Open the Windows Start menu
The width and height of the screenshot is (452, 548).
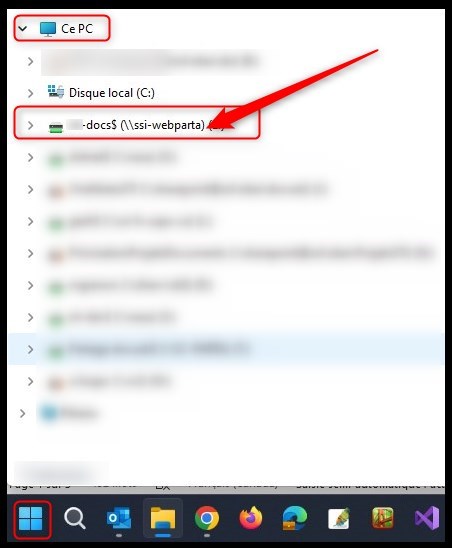tap(31, 519)
